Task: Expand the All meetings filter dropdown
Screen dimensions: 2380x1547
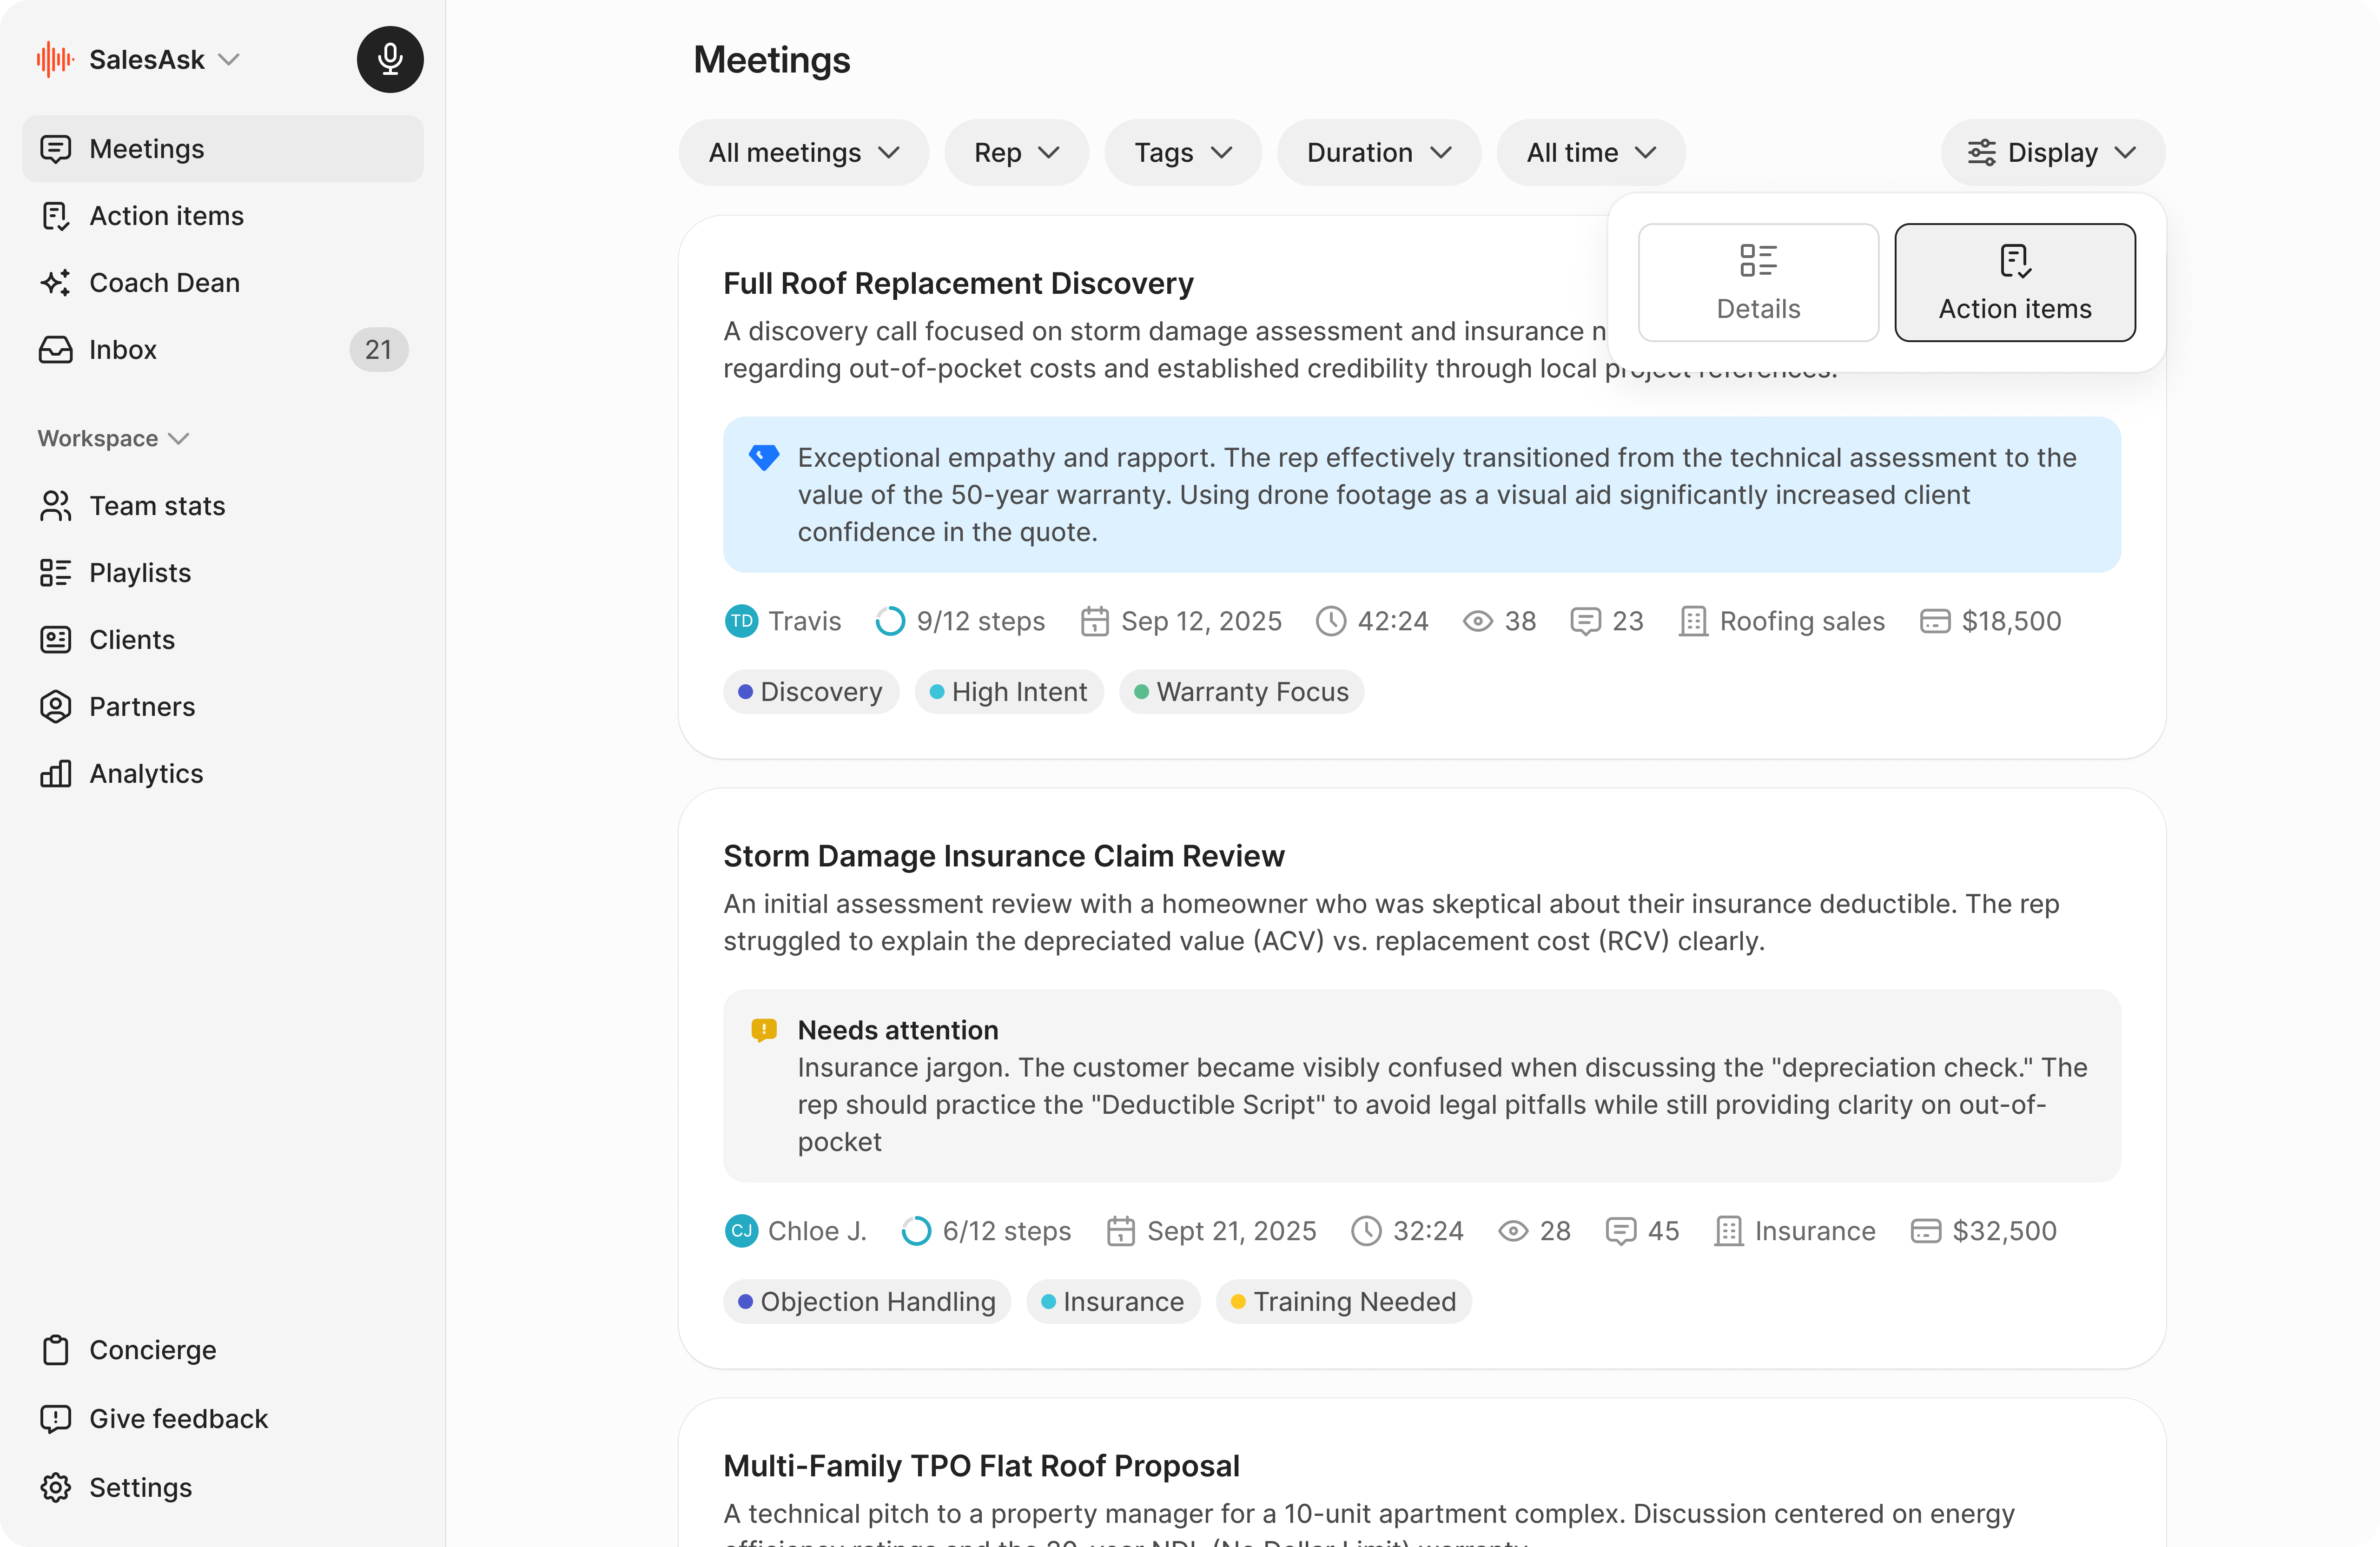Action: 803,153
